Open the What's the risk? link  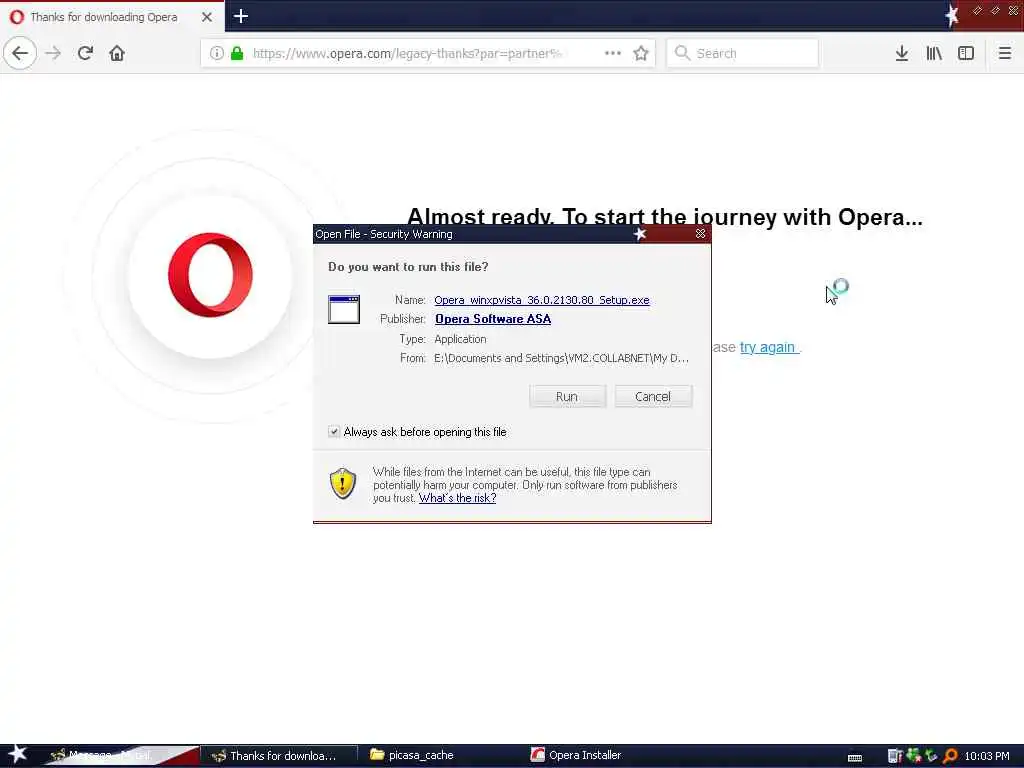pyautogui.click(x=457, y=498)
